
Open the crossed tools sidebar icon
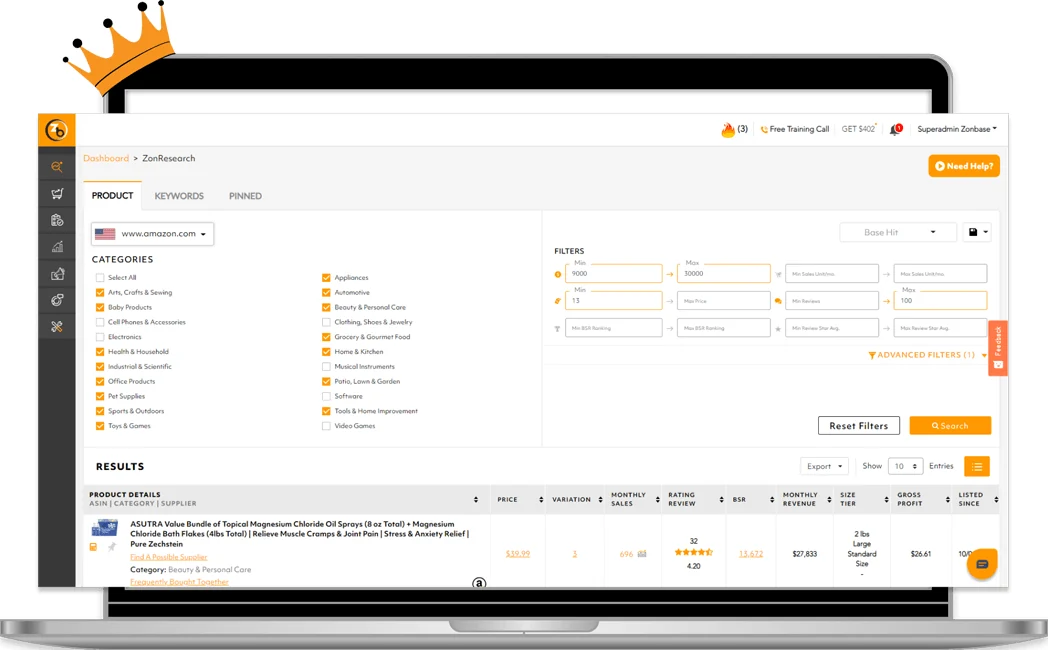coord(57,327)
